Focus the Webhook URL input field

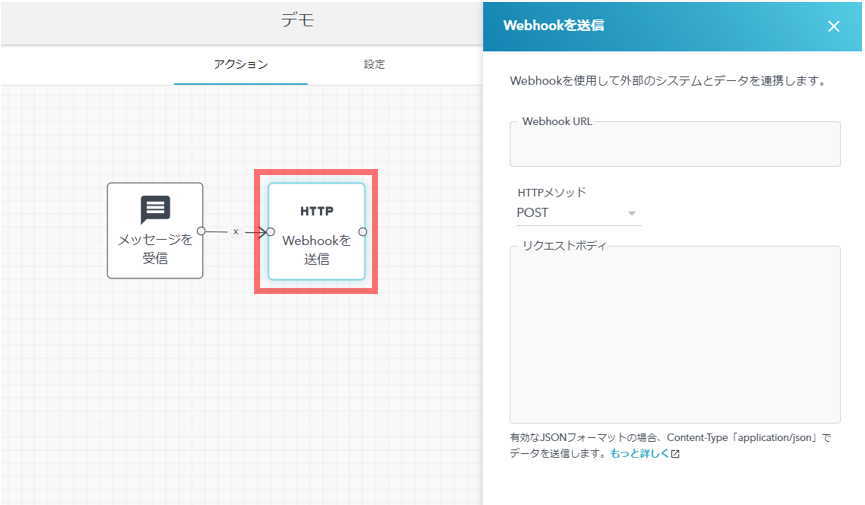tap(674, 145)
